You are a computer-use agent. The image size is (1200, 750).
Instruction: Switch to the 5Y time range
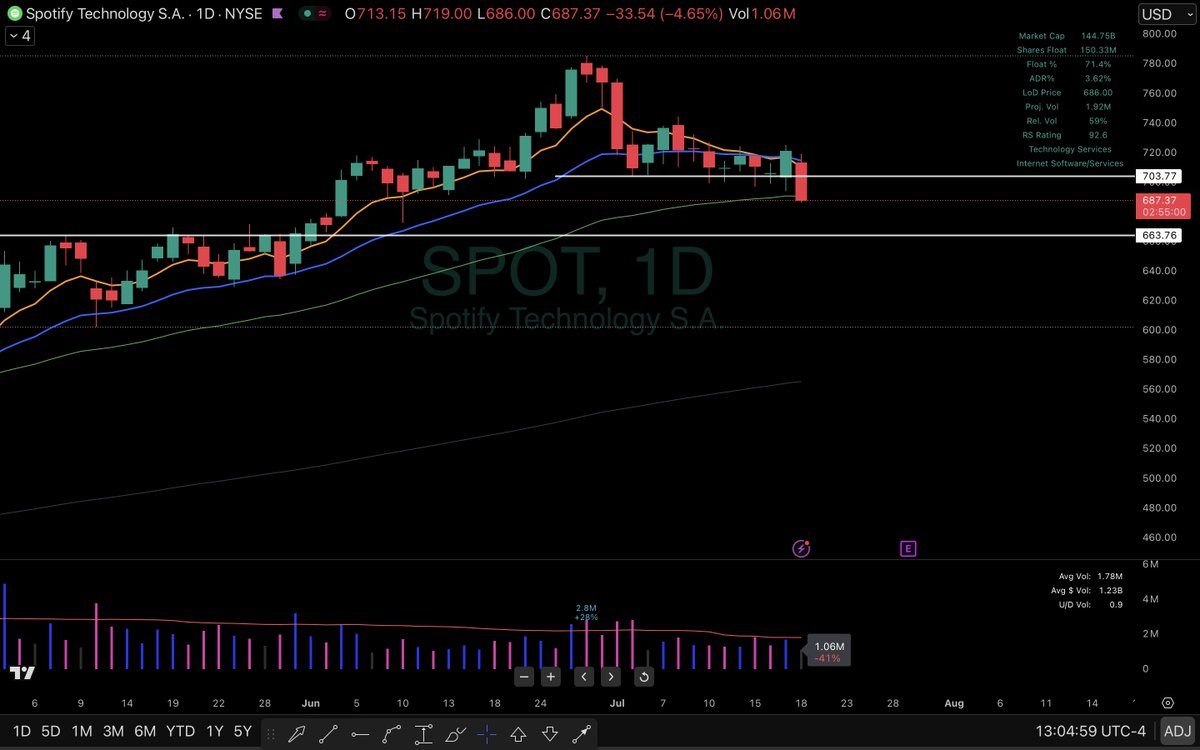(x=243, y=733)
